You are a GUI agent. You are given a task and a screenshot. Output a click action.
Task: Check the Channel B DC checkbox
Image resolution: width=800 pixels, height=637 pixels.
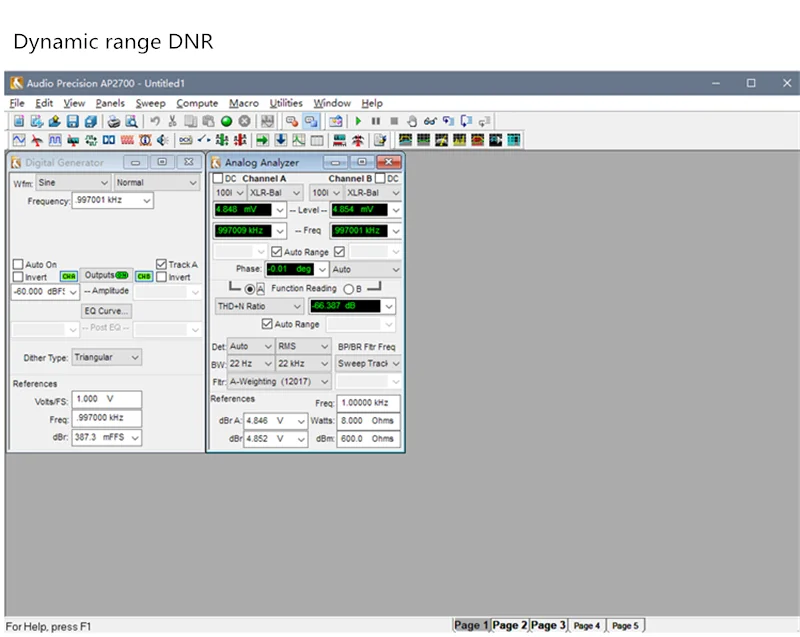point(380,179)
